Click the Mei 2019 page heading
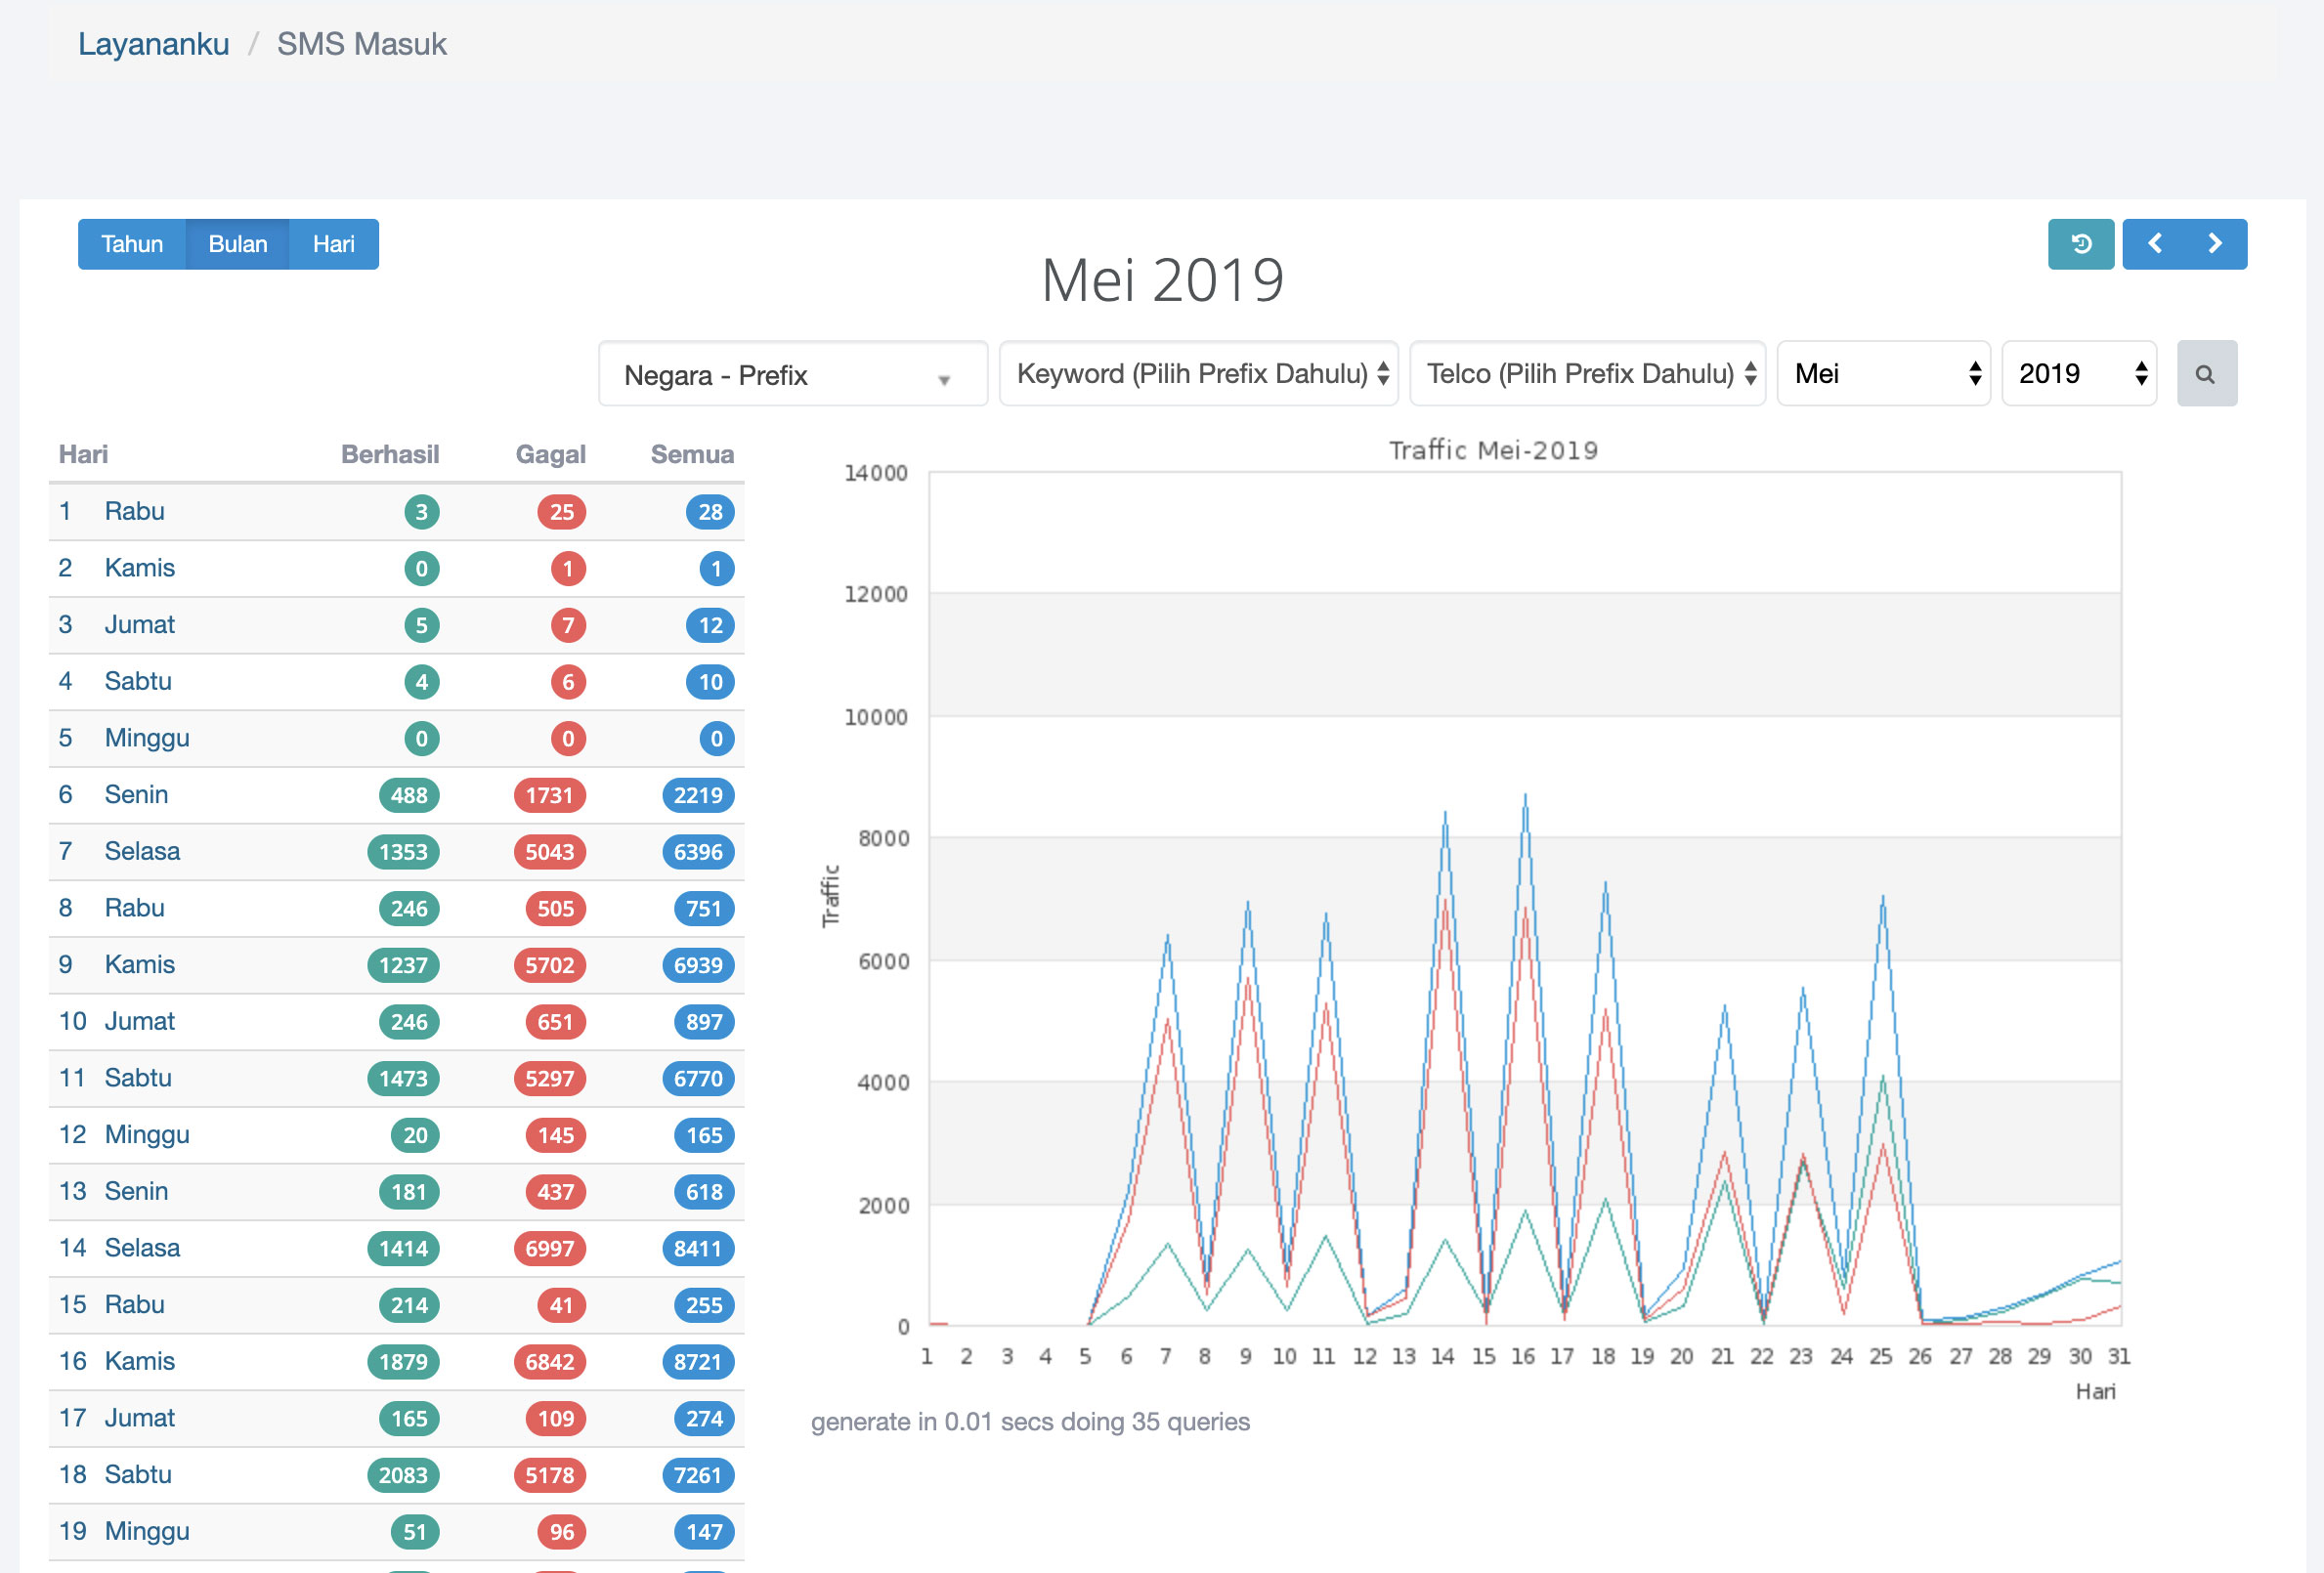 (1162, 280)
